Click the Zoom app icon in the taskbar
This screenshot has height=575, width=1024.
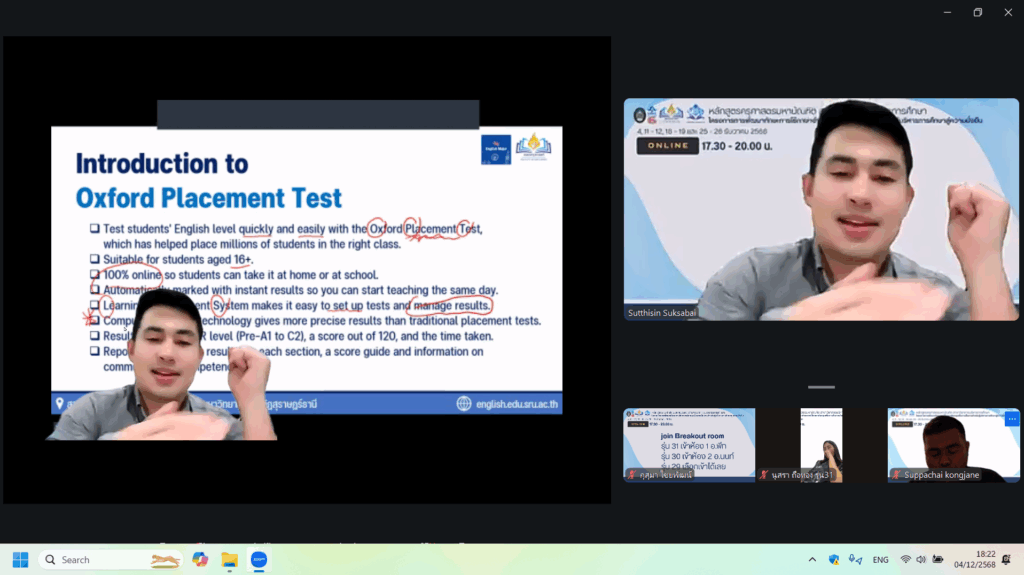[x=259, y=559]
